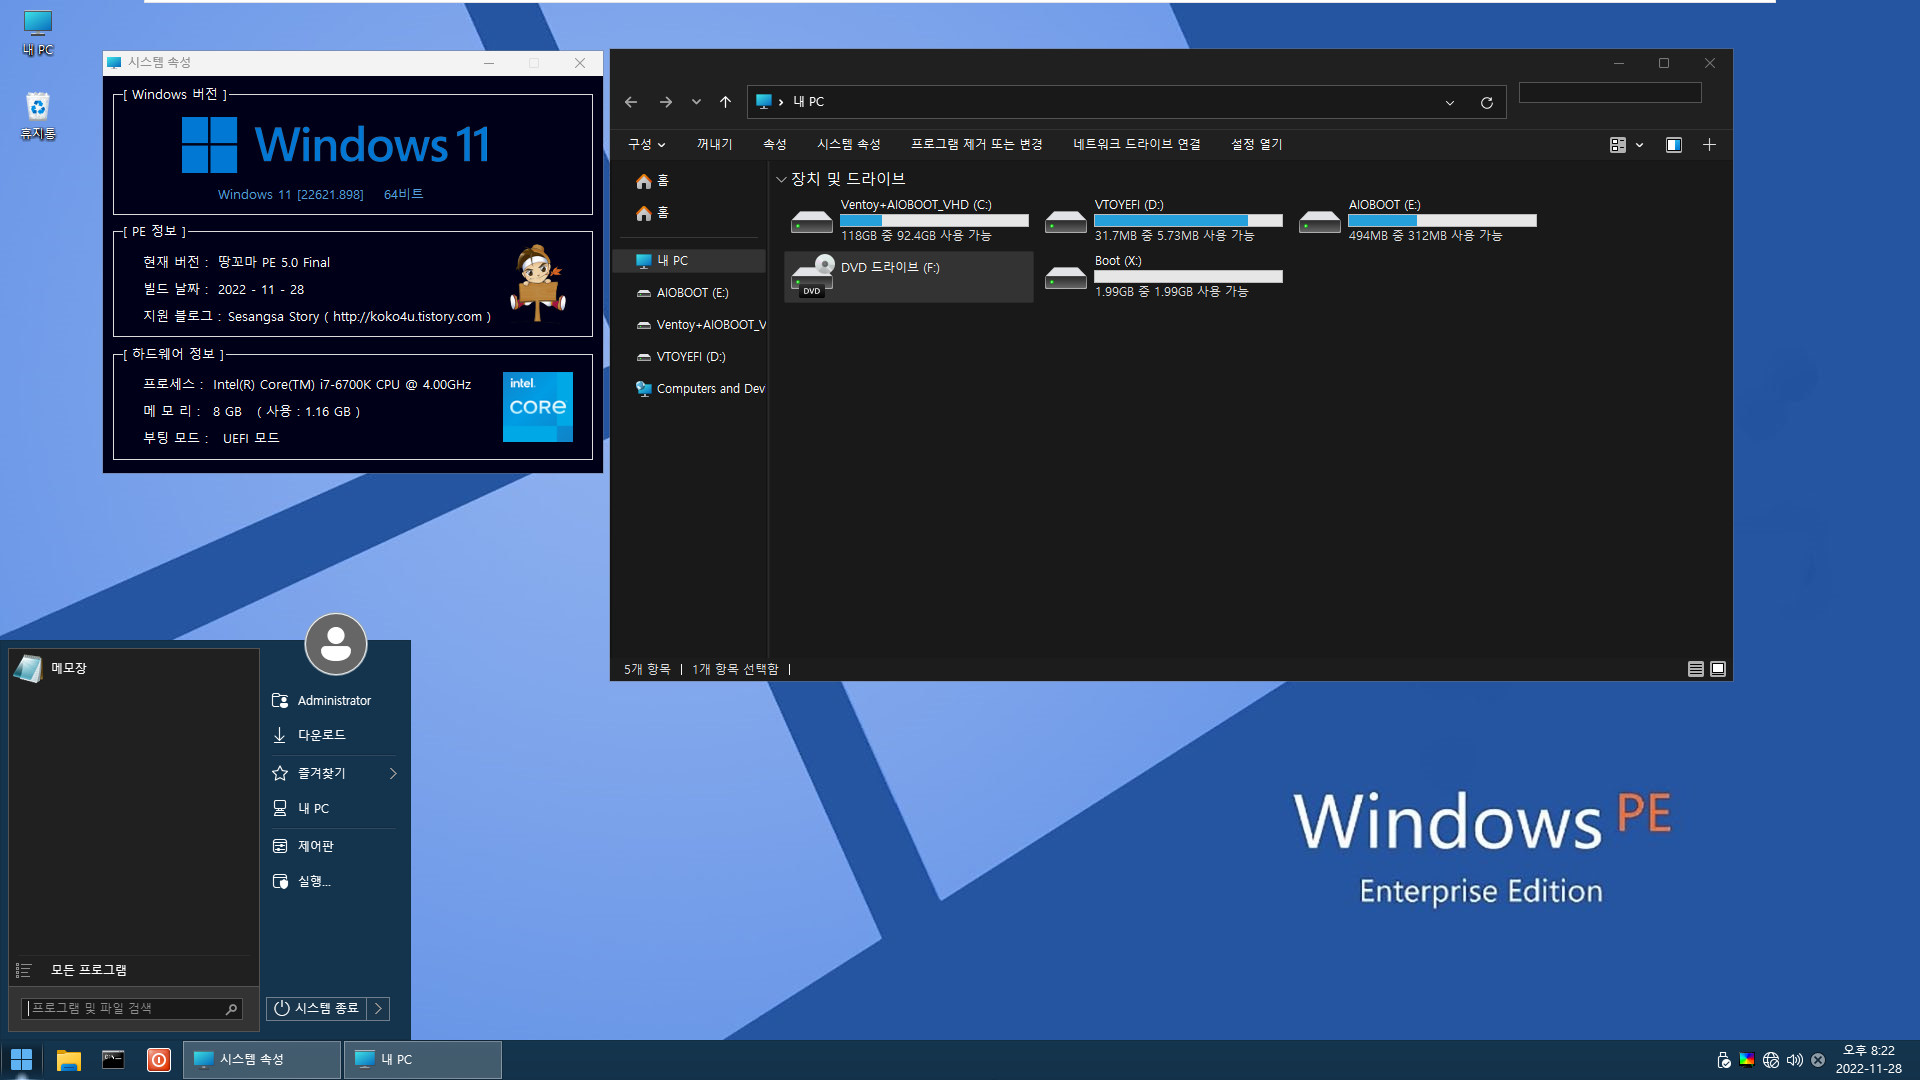
Task: Open command prompt from the taskbar
Action: click(114, 1060)
